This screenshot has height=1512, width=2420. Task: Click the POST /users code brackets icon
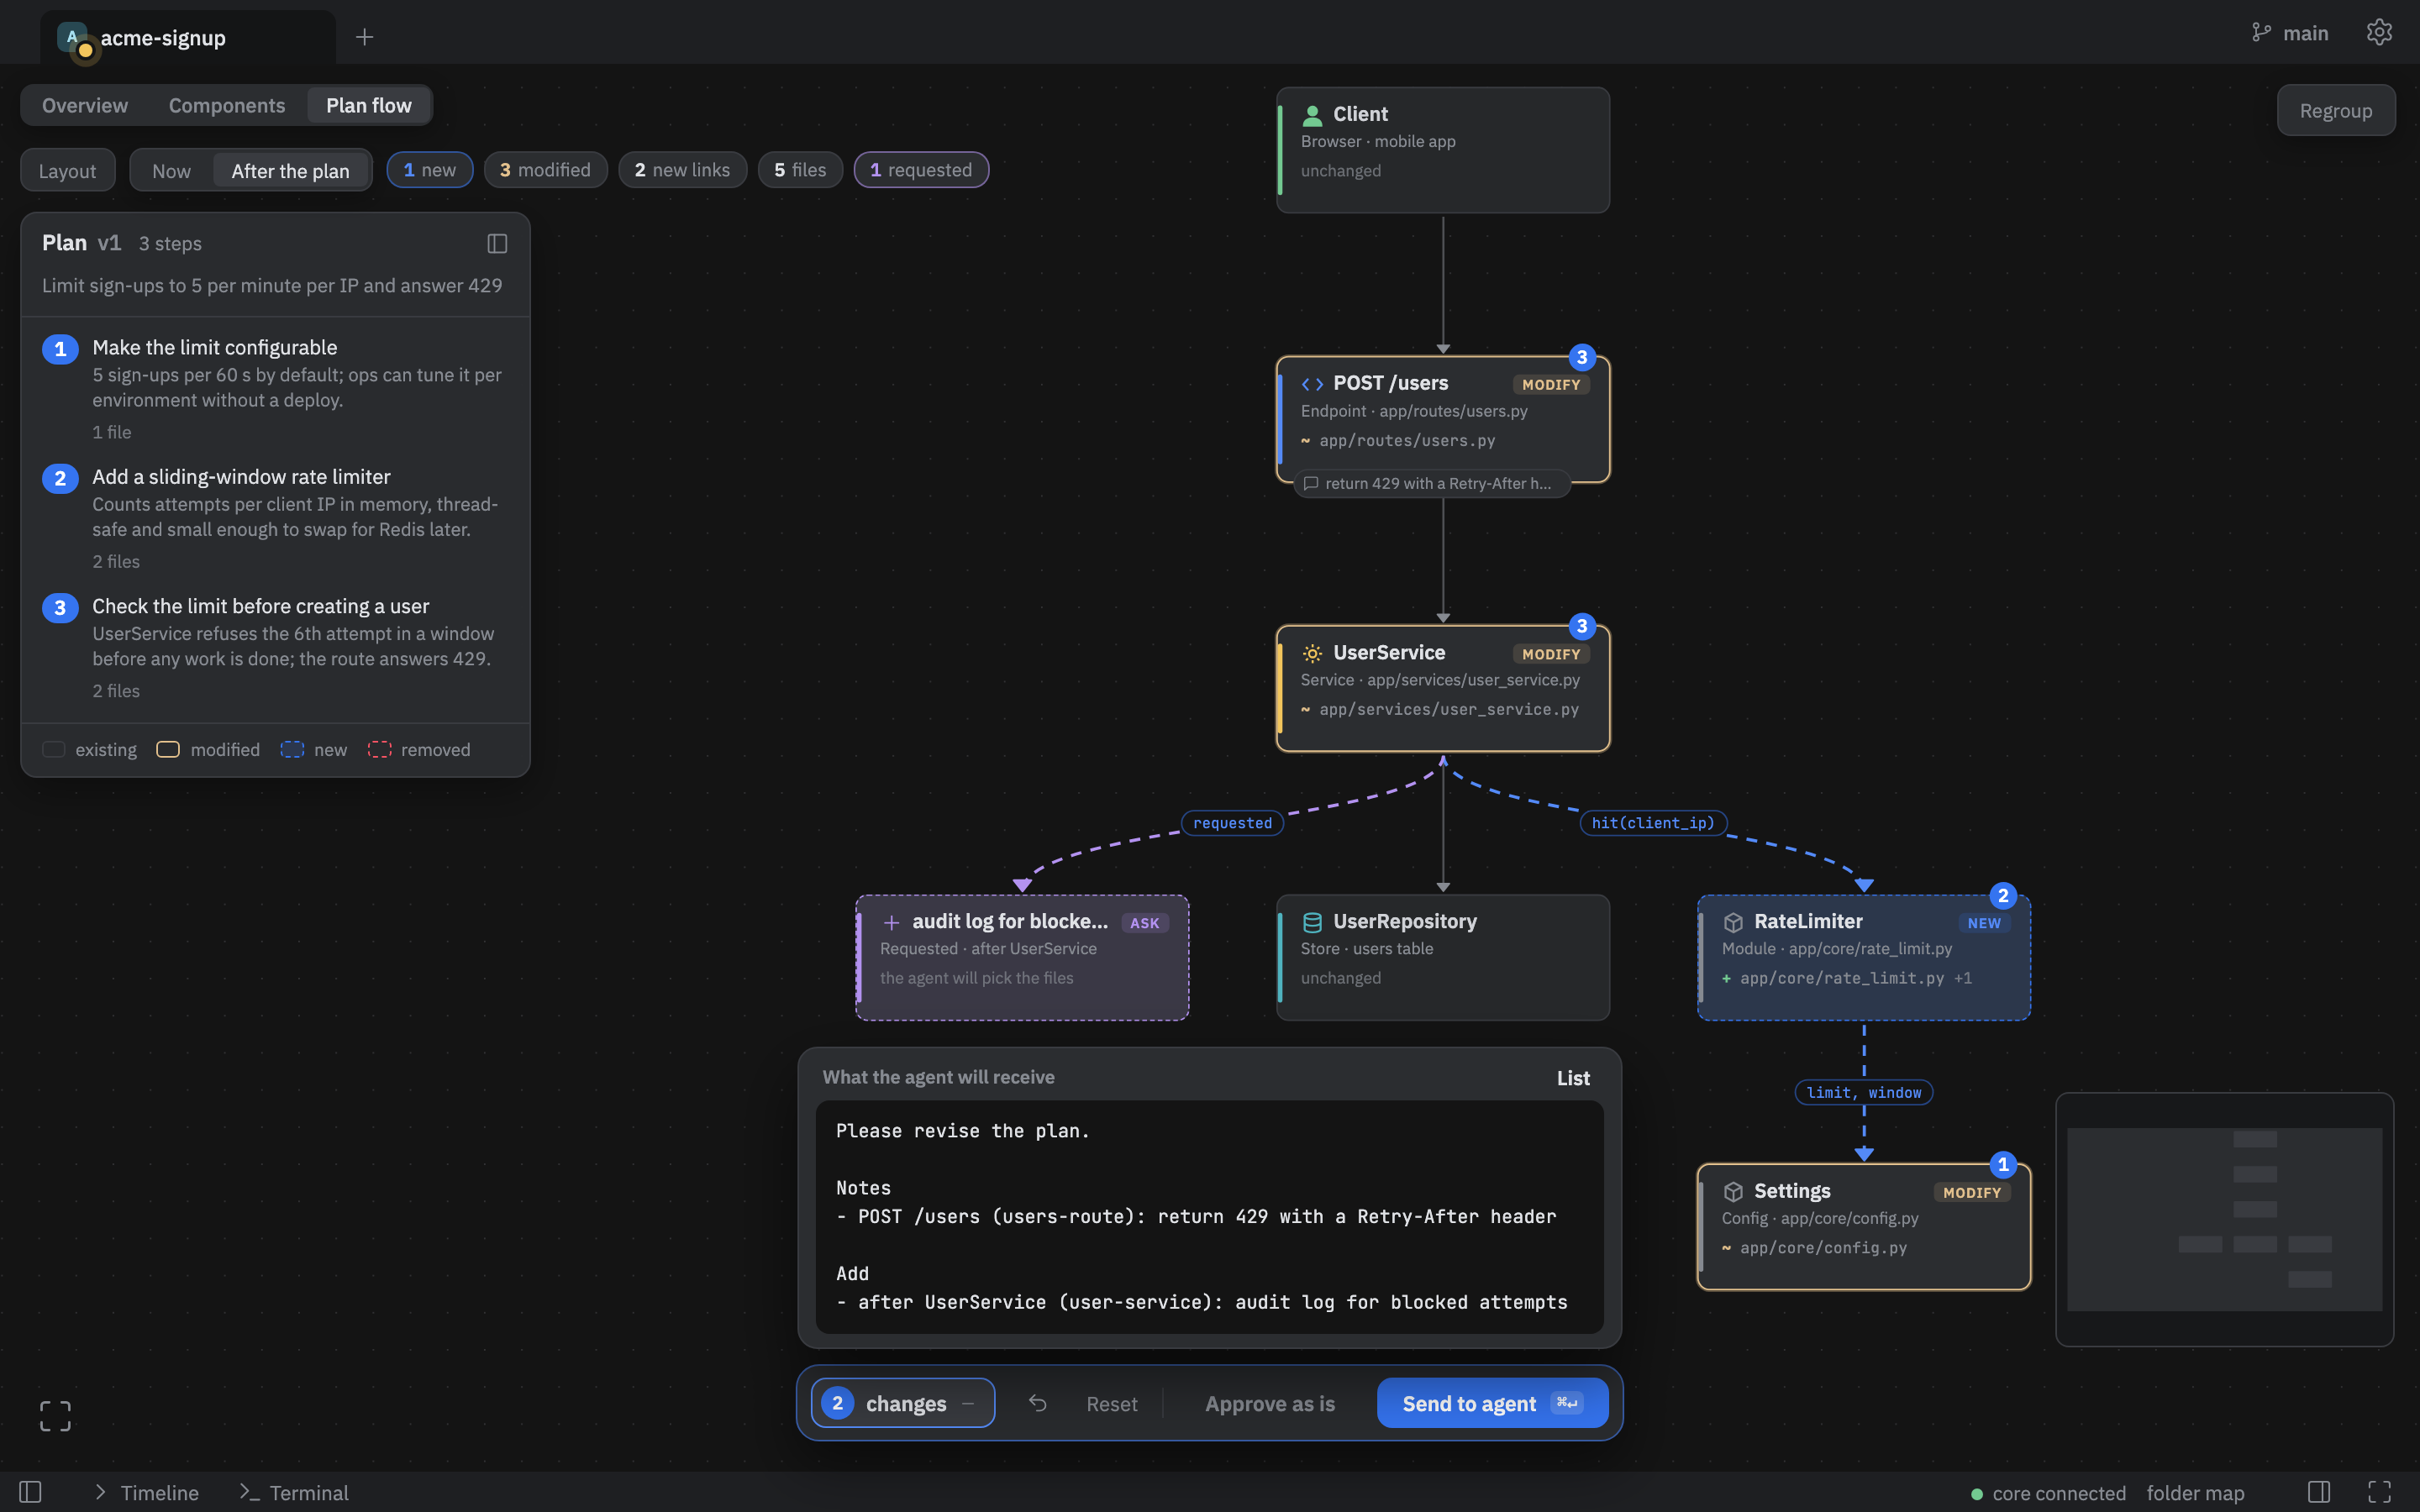pos(1312,384)
